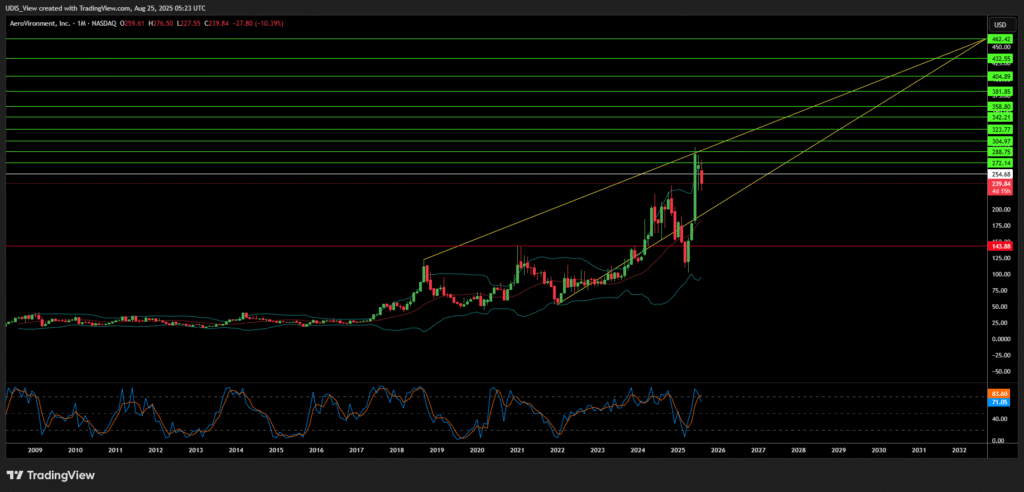Select the 404.89 horizontal line label
1024x492 pixels.
point(998,76)
